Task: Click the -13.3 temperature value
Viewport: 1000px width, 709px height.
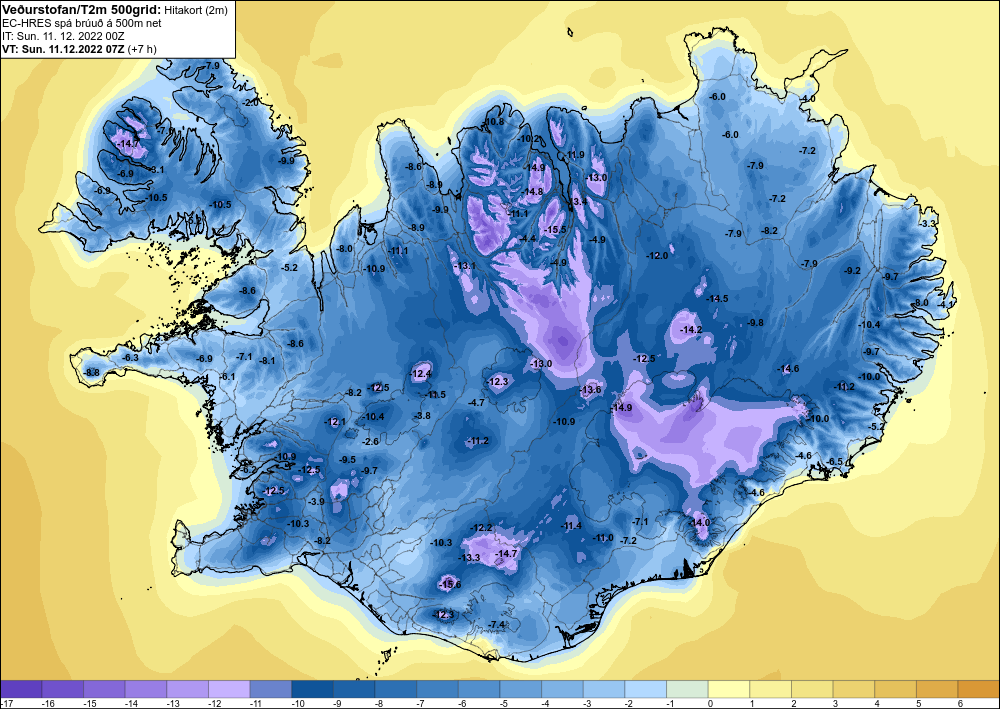Action: (469, 558)
